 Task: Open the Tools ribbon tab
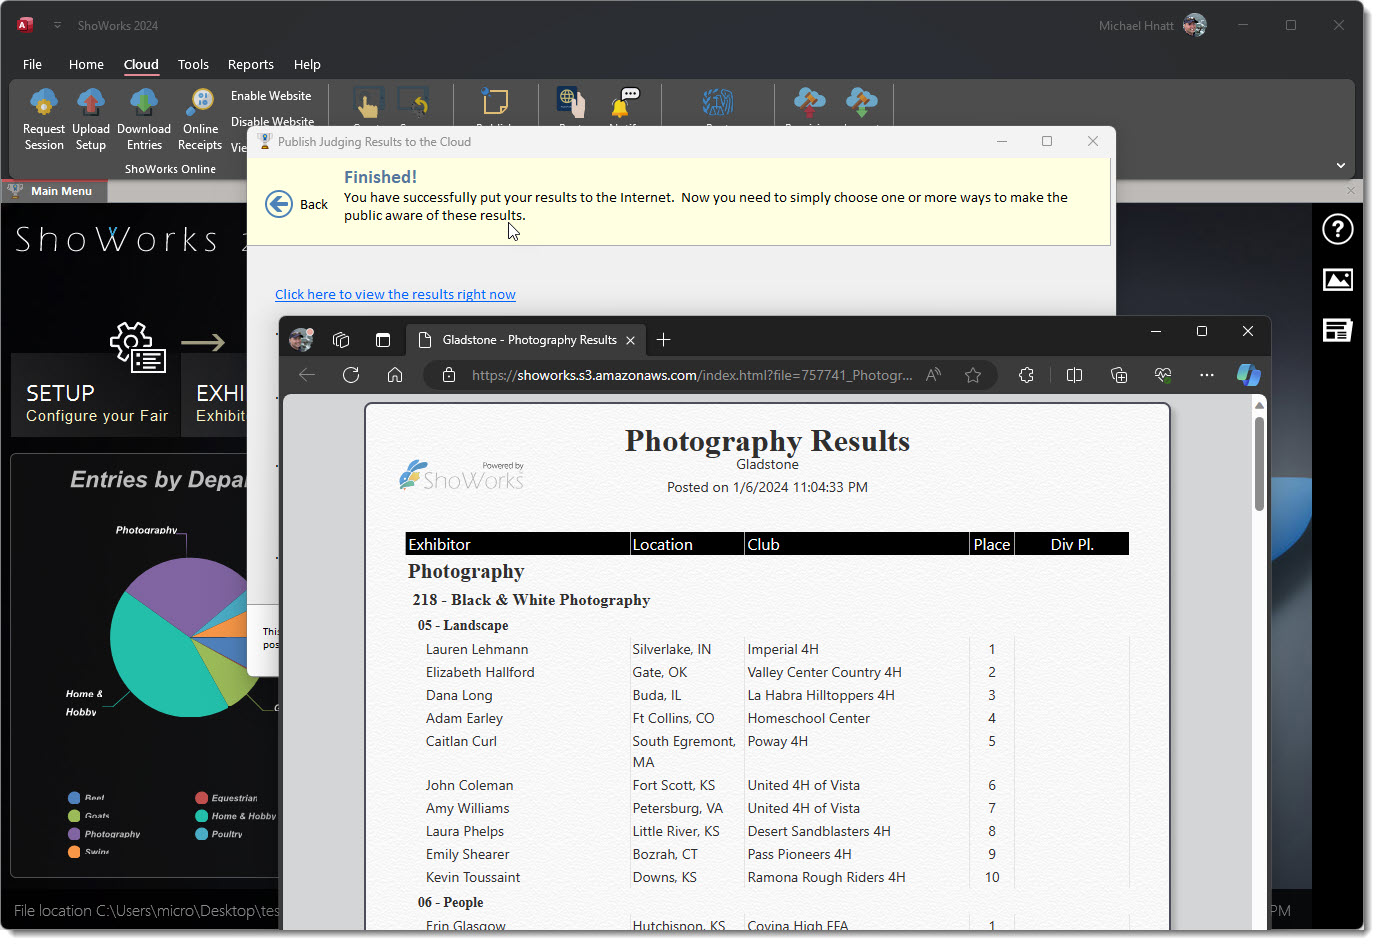coord(193,64)
